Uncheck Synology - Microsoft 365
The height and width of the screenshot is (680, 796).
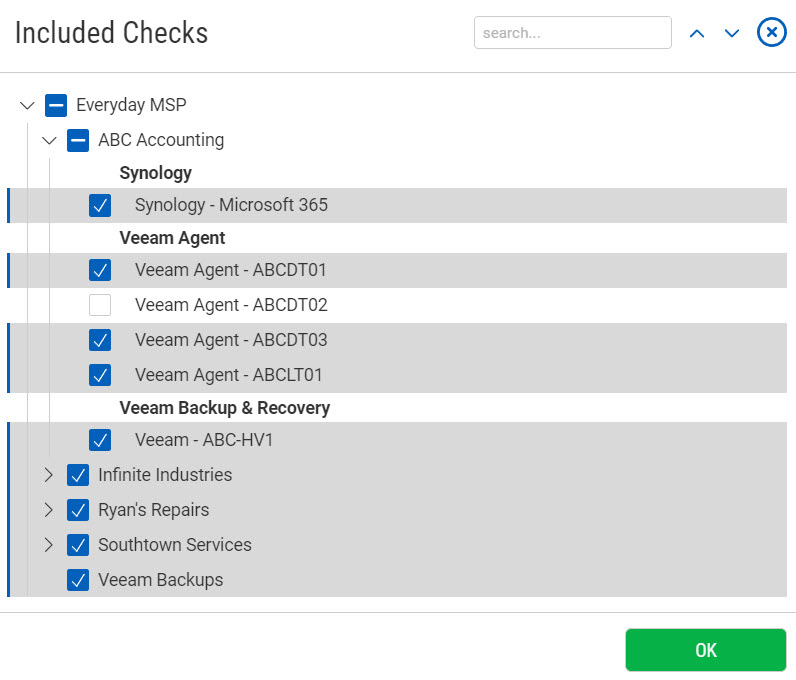[x=100, y=206]
